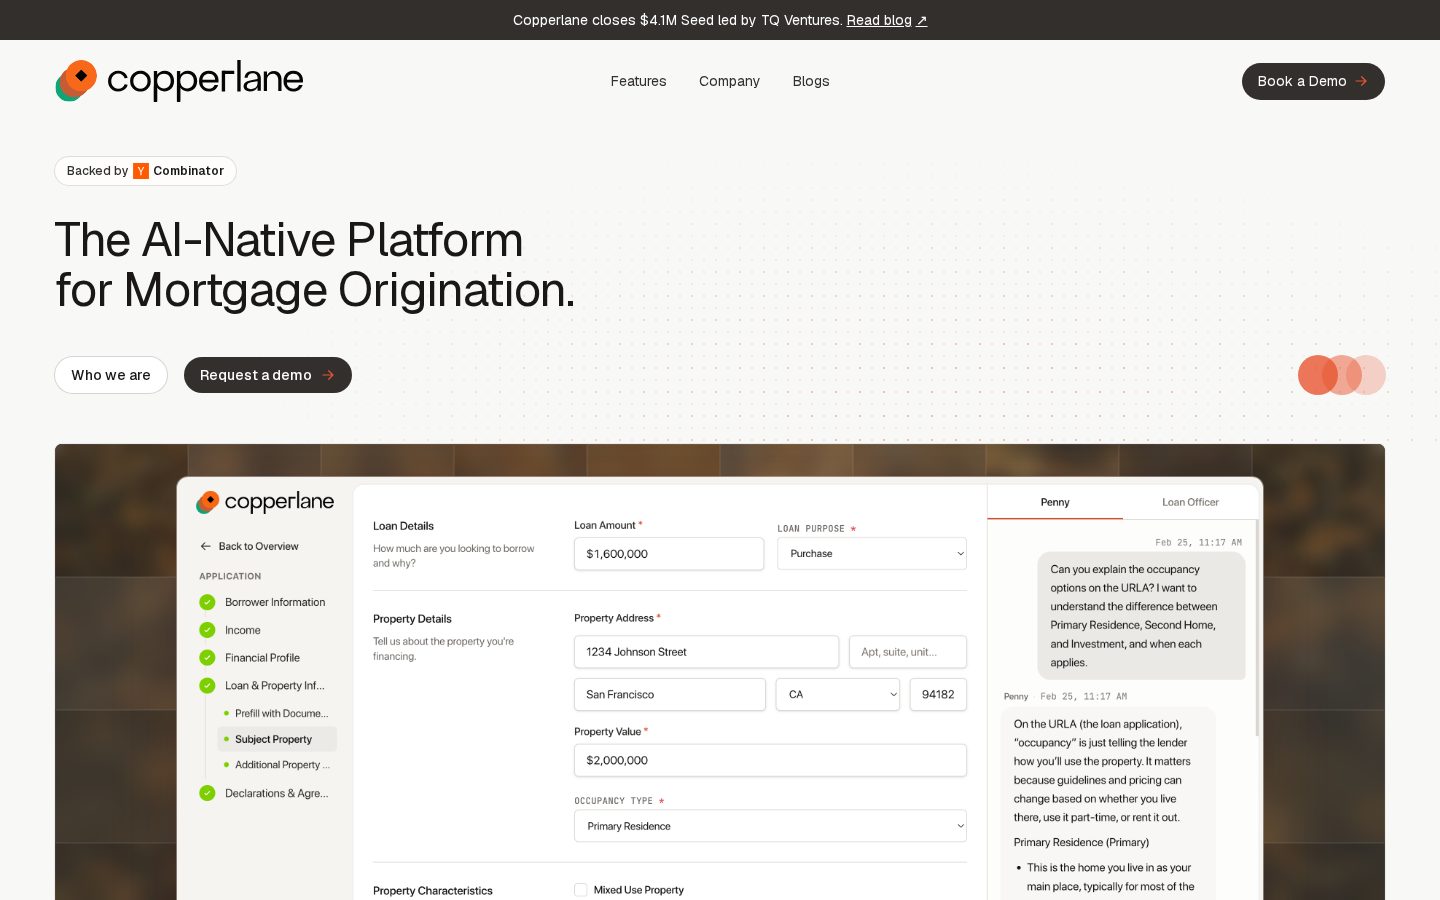Click the green check next to Borrower Information
The height and width of the screenshot is (900, 1440).
(207, 602)
